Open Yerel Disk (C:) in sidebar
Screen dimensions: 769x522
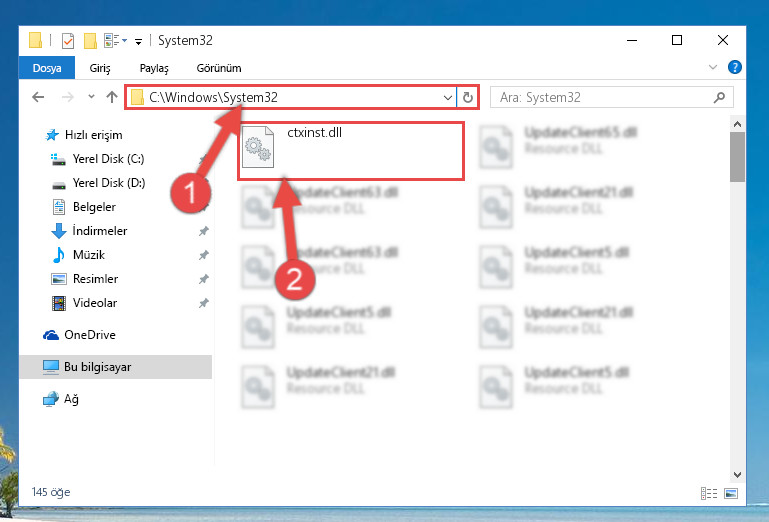[98, 159]
